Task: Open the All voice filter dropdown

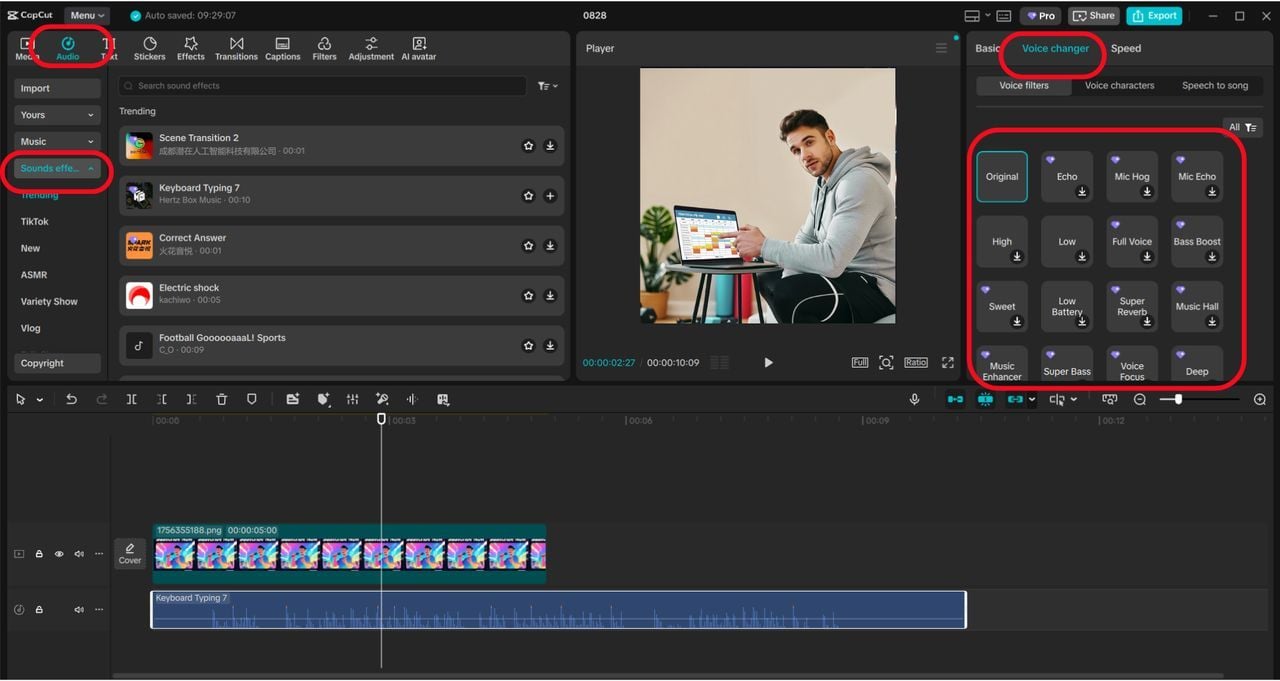Action: 1243,127
